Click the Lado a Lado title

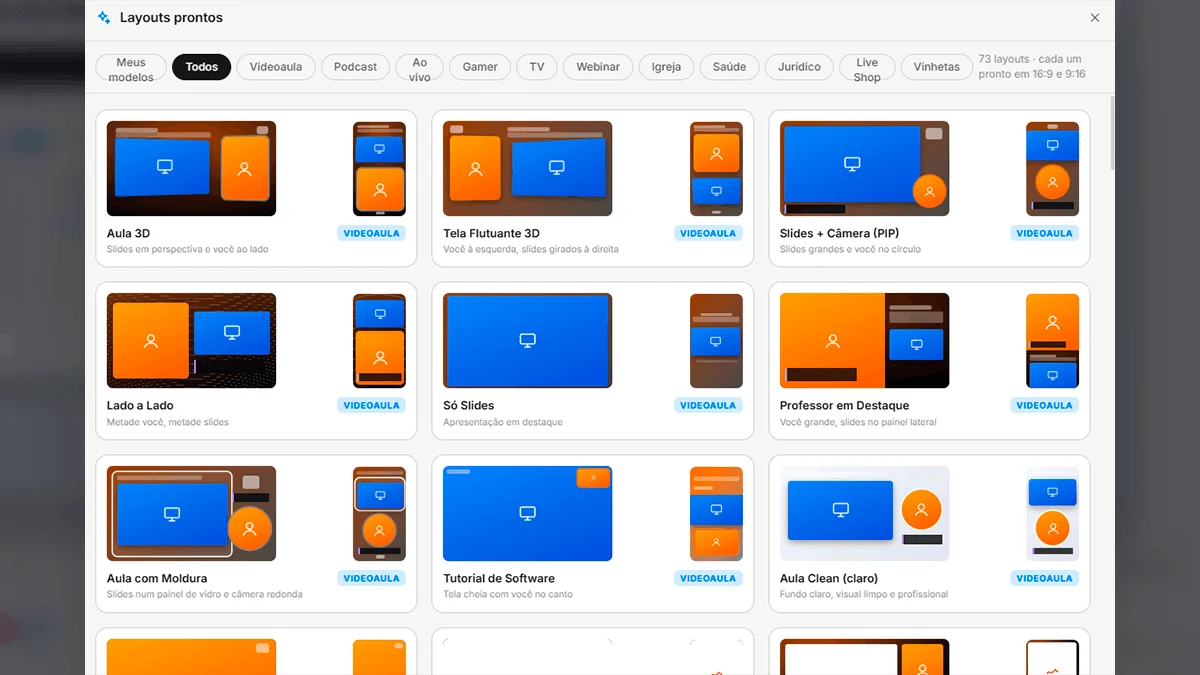pos(140,405)
